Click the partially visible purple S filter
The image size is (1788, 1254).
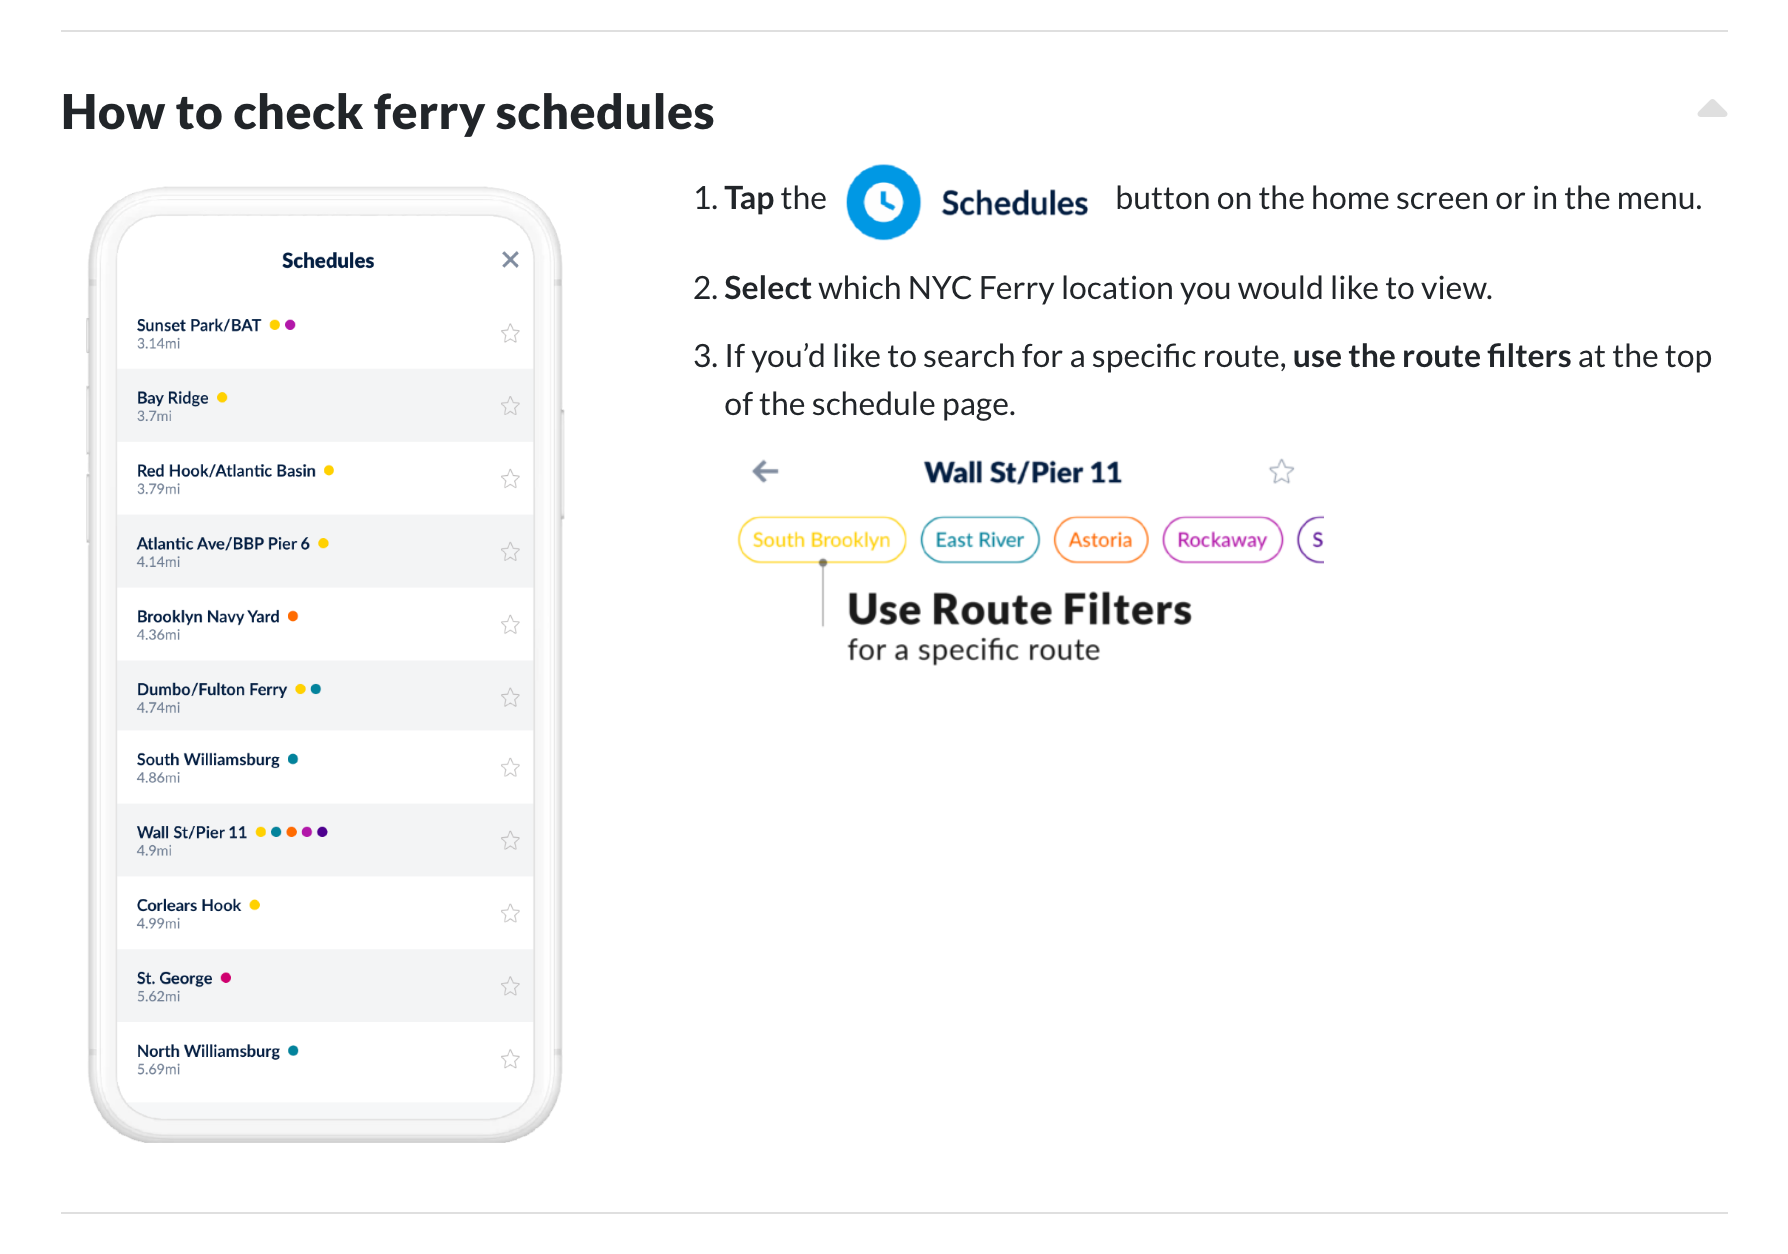tap(1311, 540)
